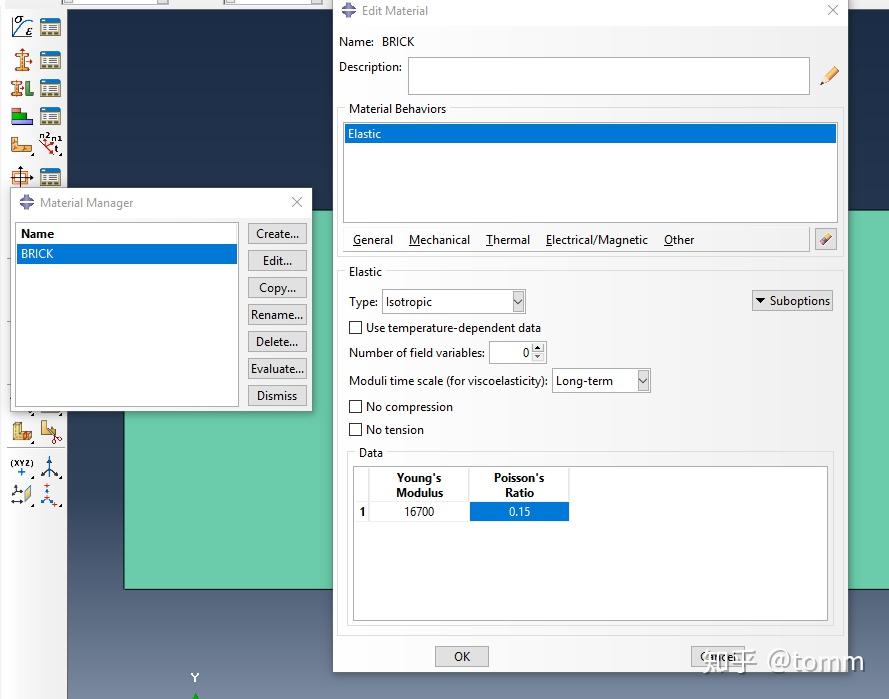Check the No compression option
The width and height of the screenshot is (889, 699).
(x=355, y=407)
